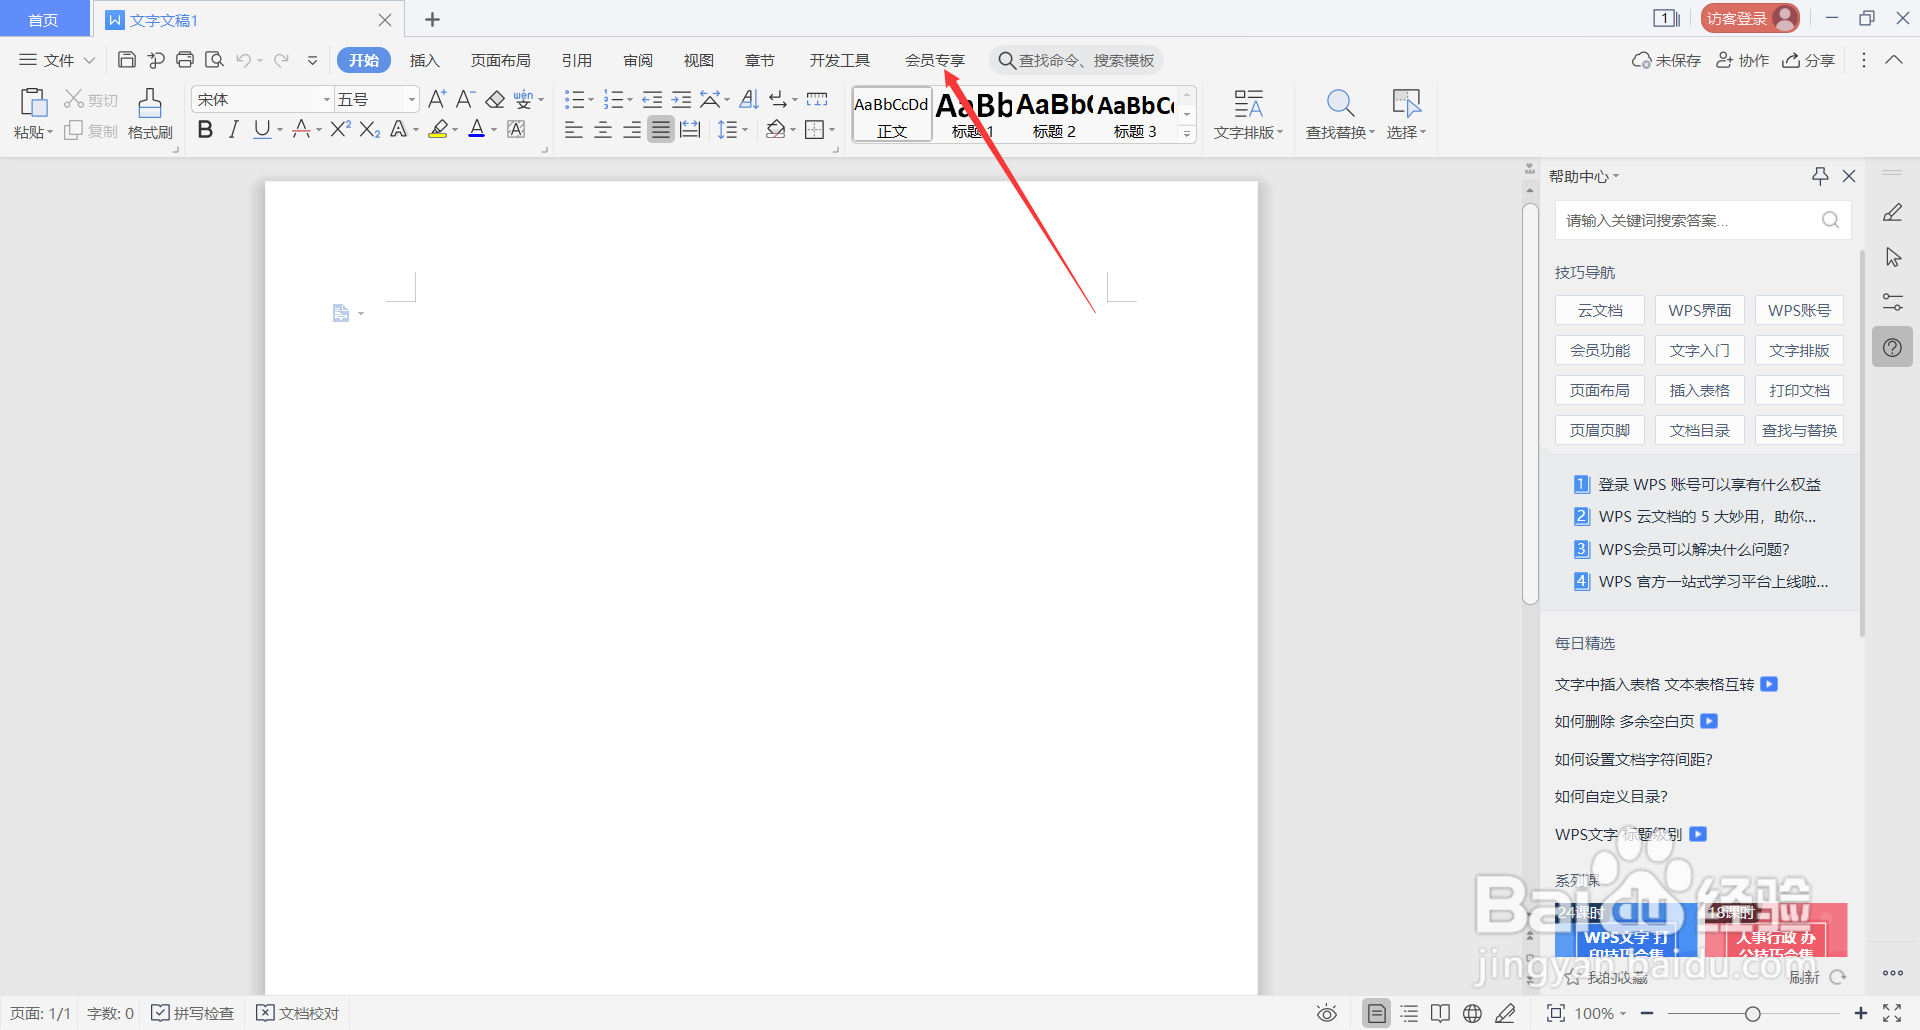Click the Paste clipboard icon
The height and width of the screenshot is (1030, 1920).
tap(33, 102)
